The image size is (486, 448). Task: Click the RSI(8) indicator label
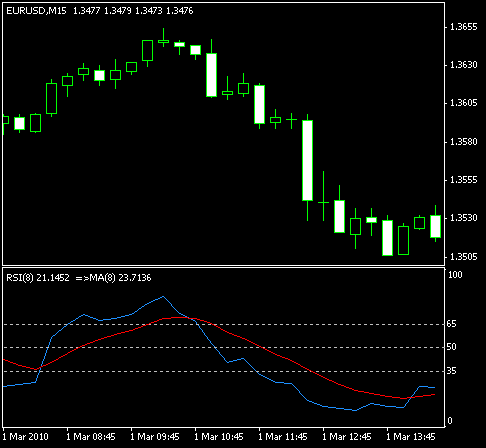20,277
